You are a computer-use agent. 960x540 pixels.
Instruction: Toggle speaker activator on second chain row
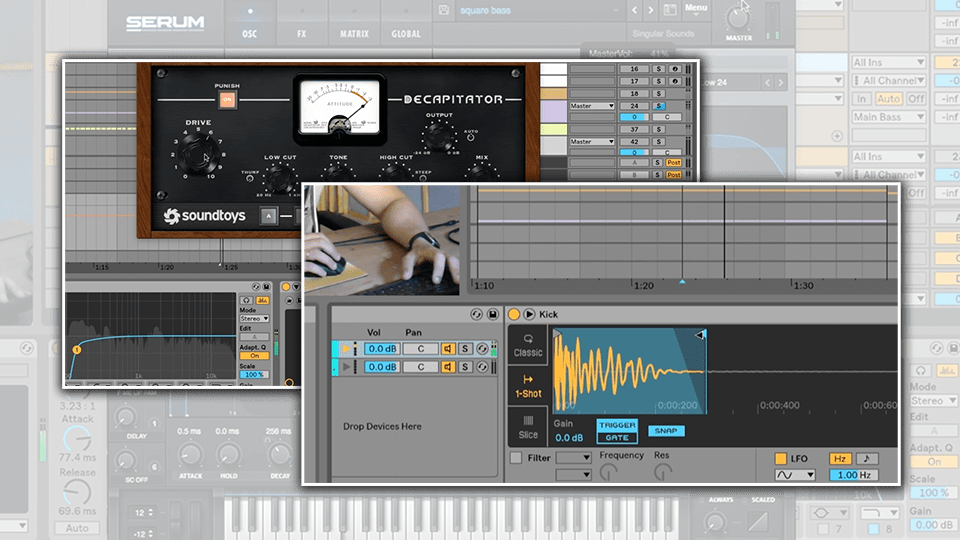448,367
